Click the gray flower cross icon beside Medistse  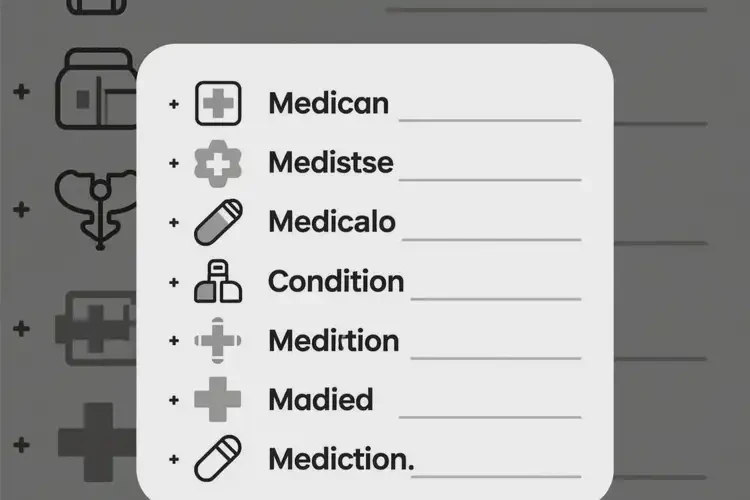point(217,163)
